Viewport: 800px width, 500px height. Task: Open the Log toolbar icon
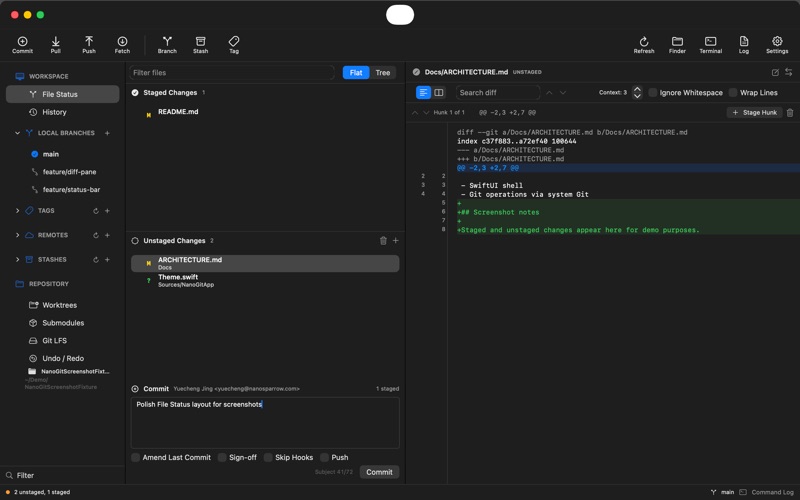(744, 44)
